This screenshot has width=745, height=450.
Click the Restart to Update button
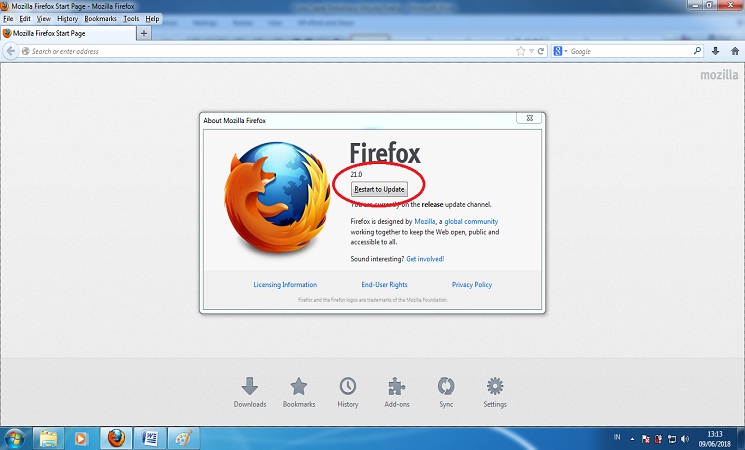click(379, 189)
